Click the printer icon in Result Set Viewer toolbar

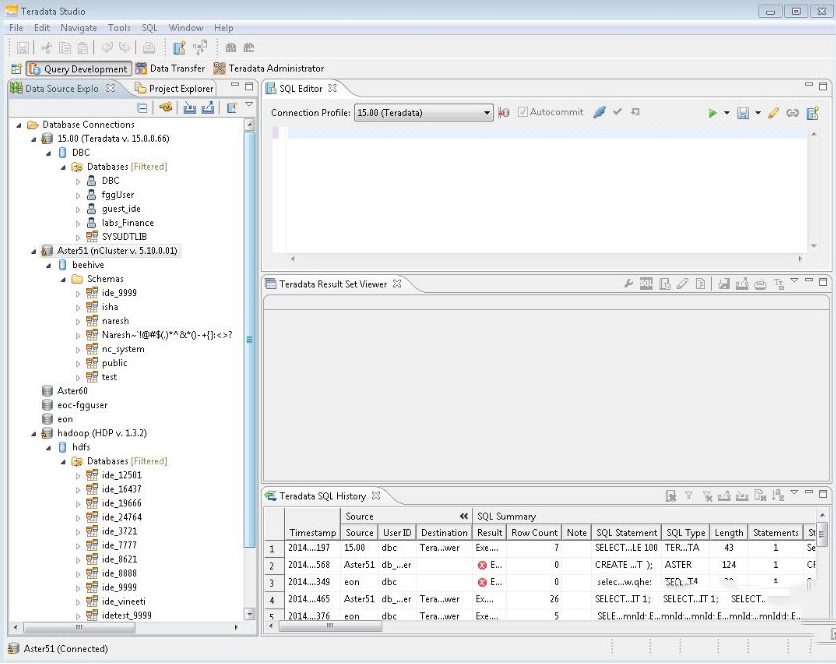coord(760,284)
